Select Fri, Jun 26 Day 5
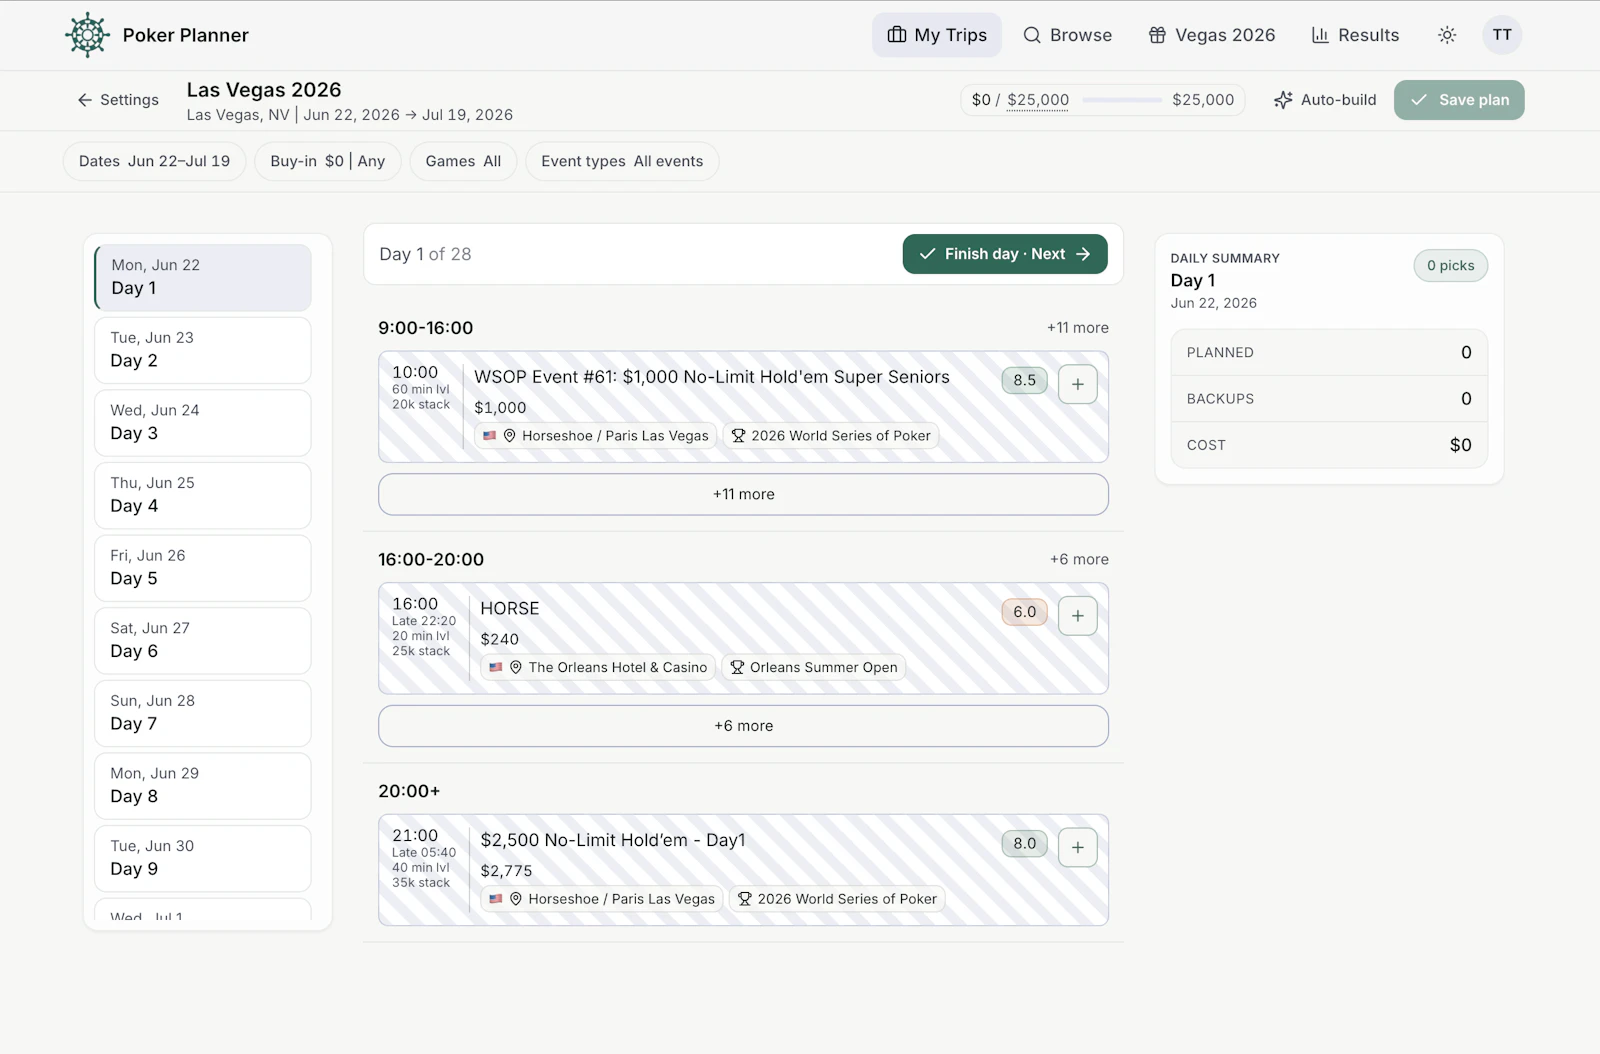This screenshot has height=1054, width=1600. [203, 568]
